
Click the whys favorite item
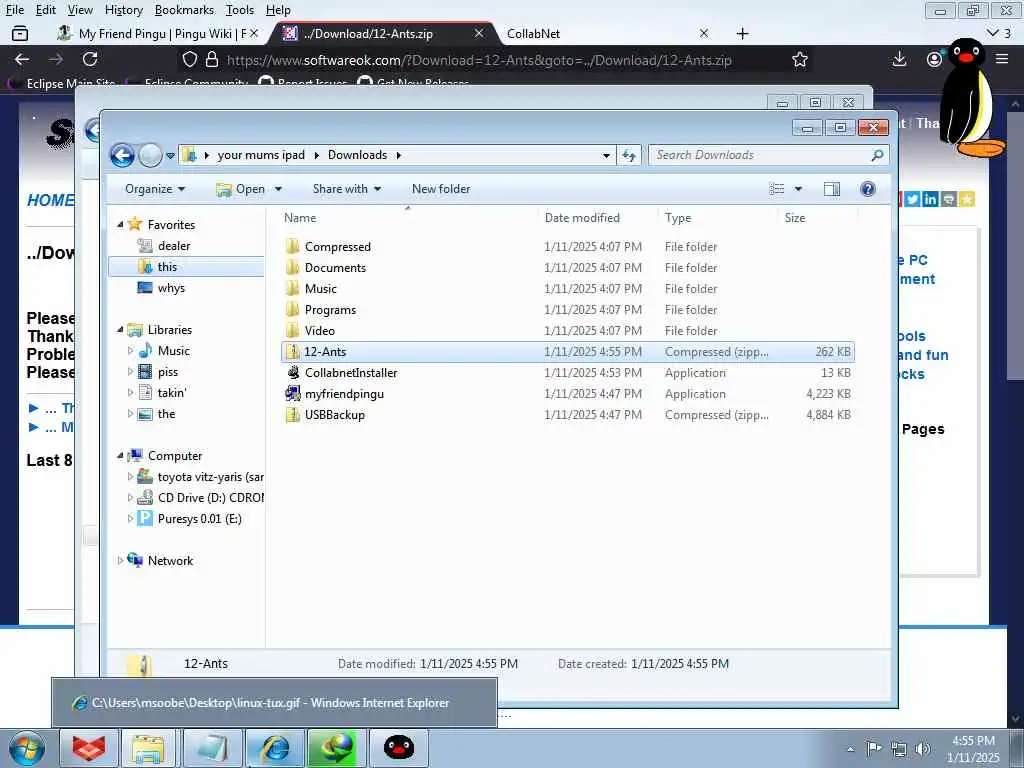coord(171,288)
